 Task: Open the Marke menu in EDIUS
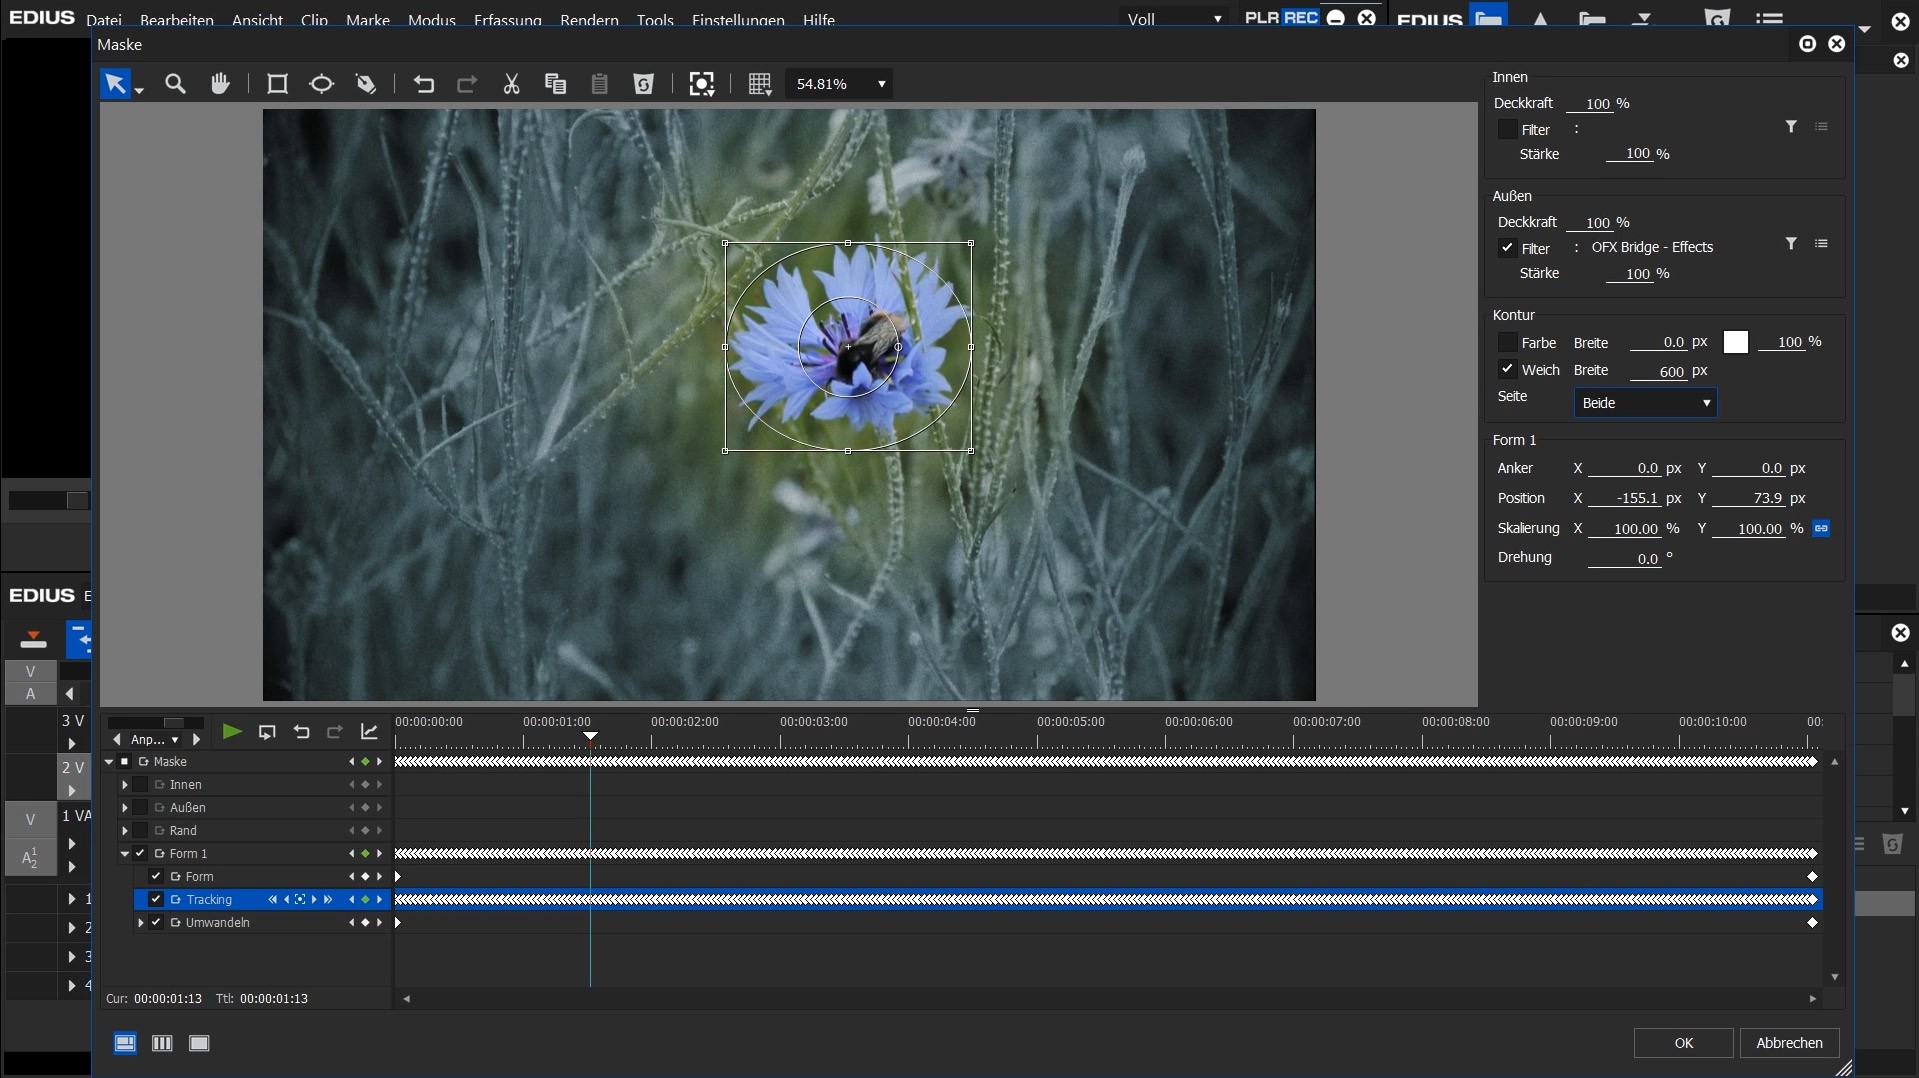pyautogui.click(x=367, y=20)
